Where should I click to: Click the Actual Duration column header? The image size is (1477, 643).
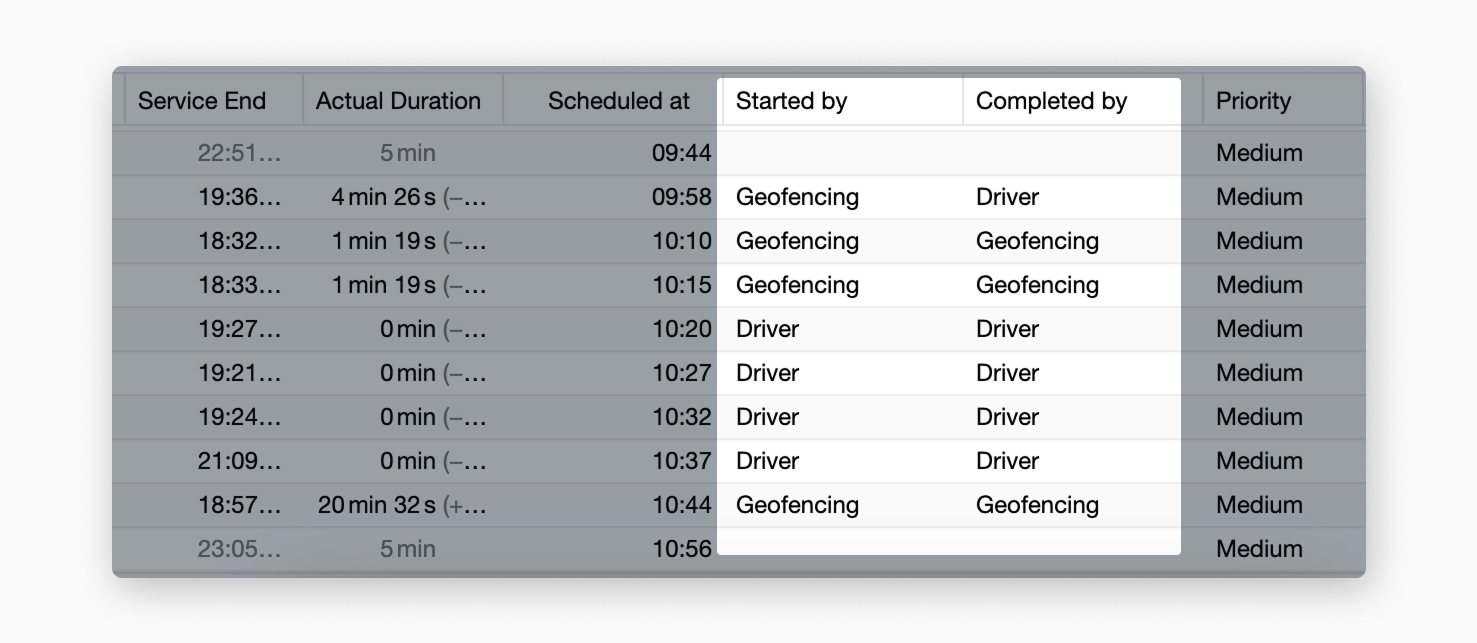(398, 101)
